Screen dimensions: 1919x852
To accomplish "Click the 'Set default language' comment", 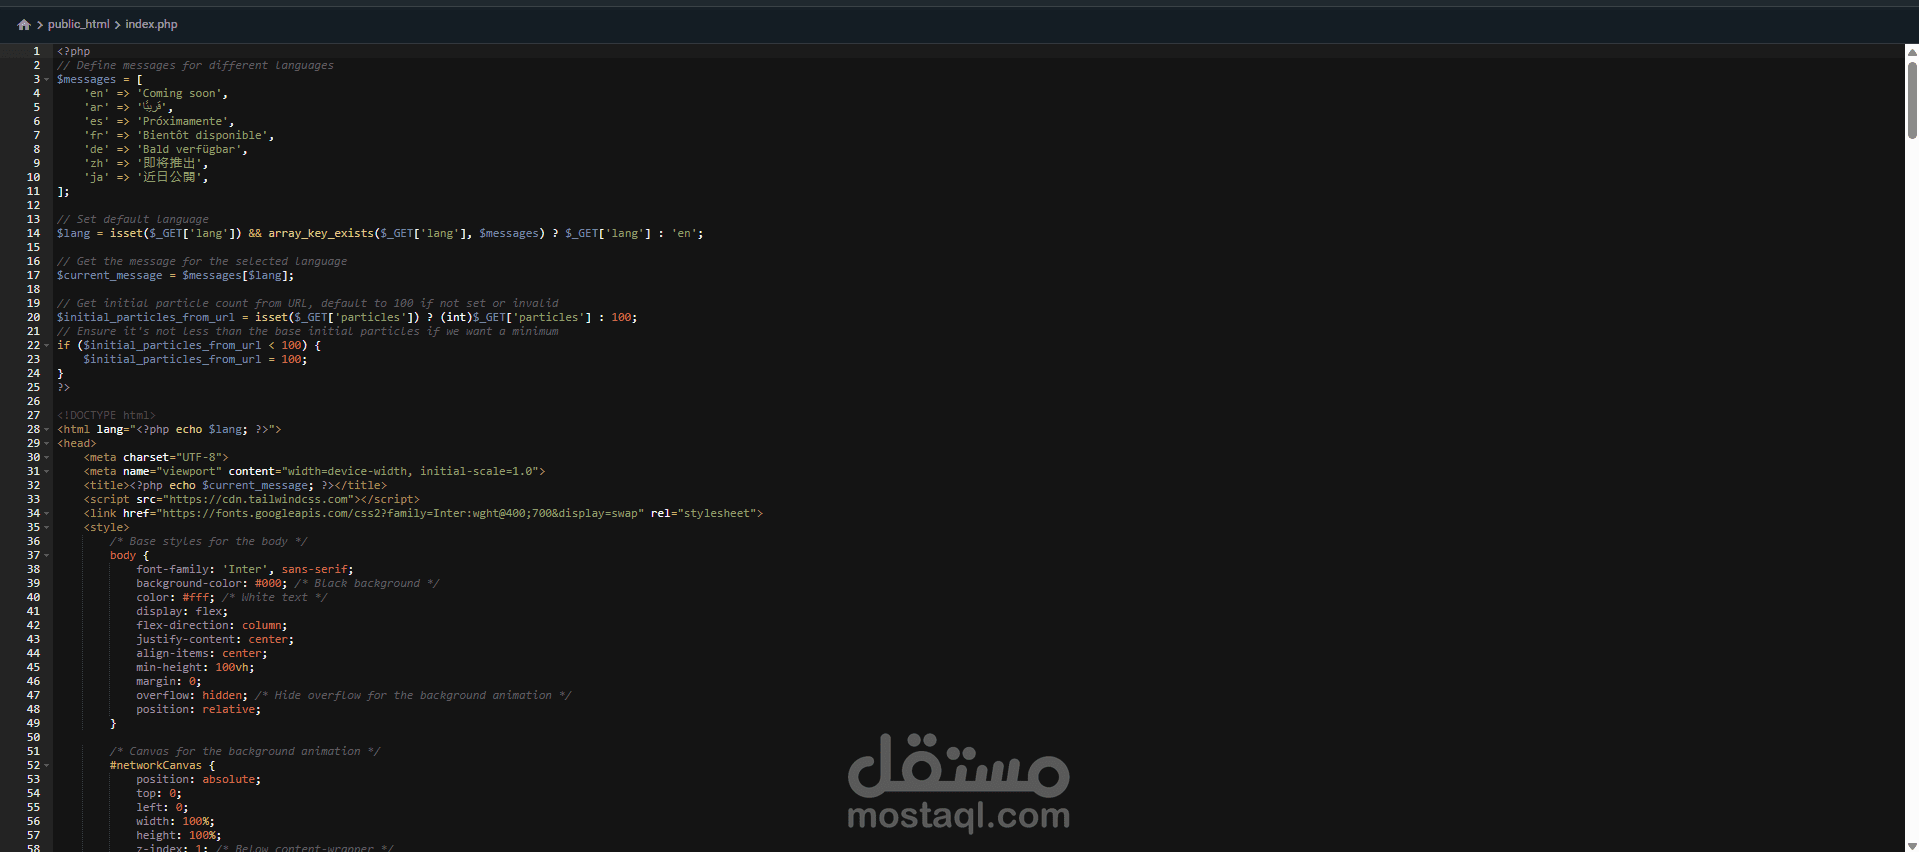I will pos(133,219).
